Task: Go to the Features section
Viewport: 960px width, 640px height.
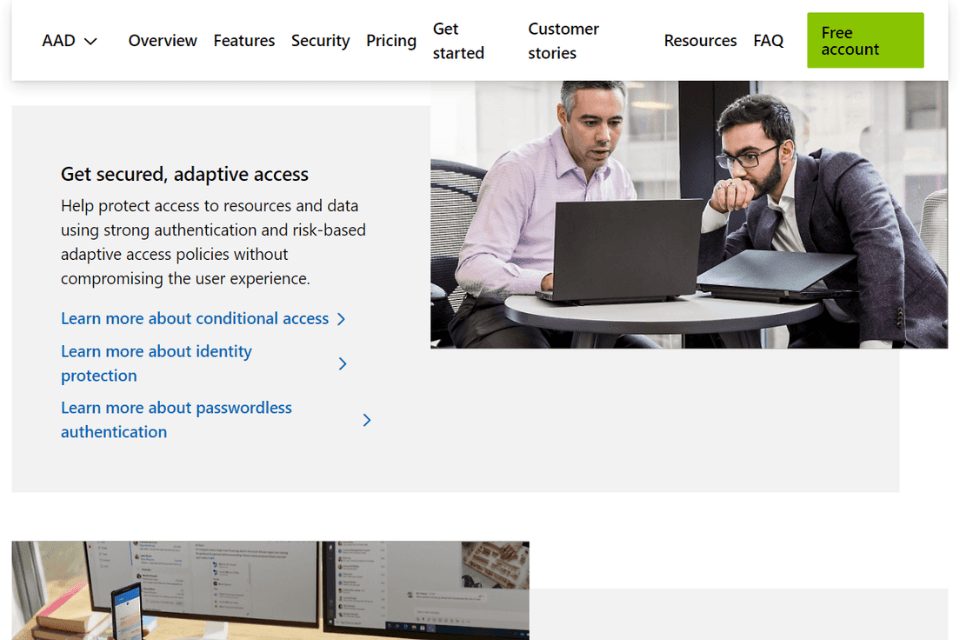Action: [x=244, y=40]
